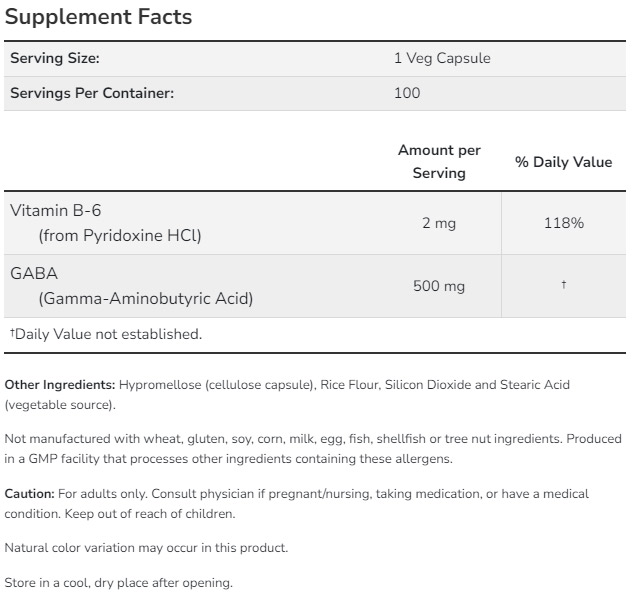This screenshot has height=595, width=632.
Task: Click the Serving Size label
Action: (x=55, y=58)
